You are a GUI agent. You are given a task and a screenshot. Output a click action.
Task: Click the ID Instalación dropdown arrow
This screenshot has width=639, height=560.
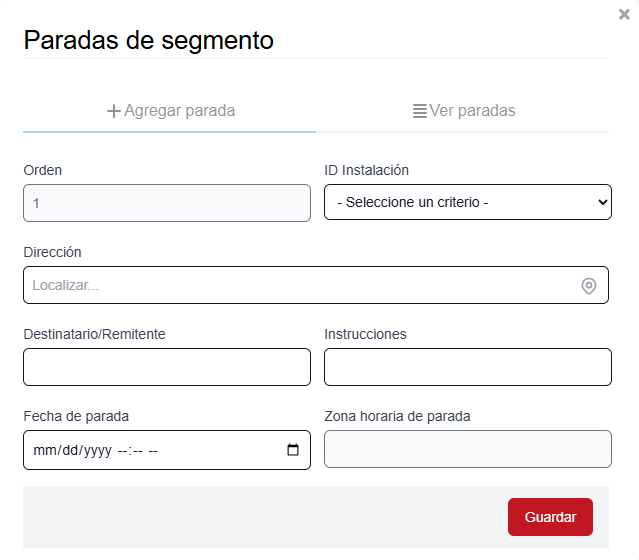602,202
